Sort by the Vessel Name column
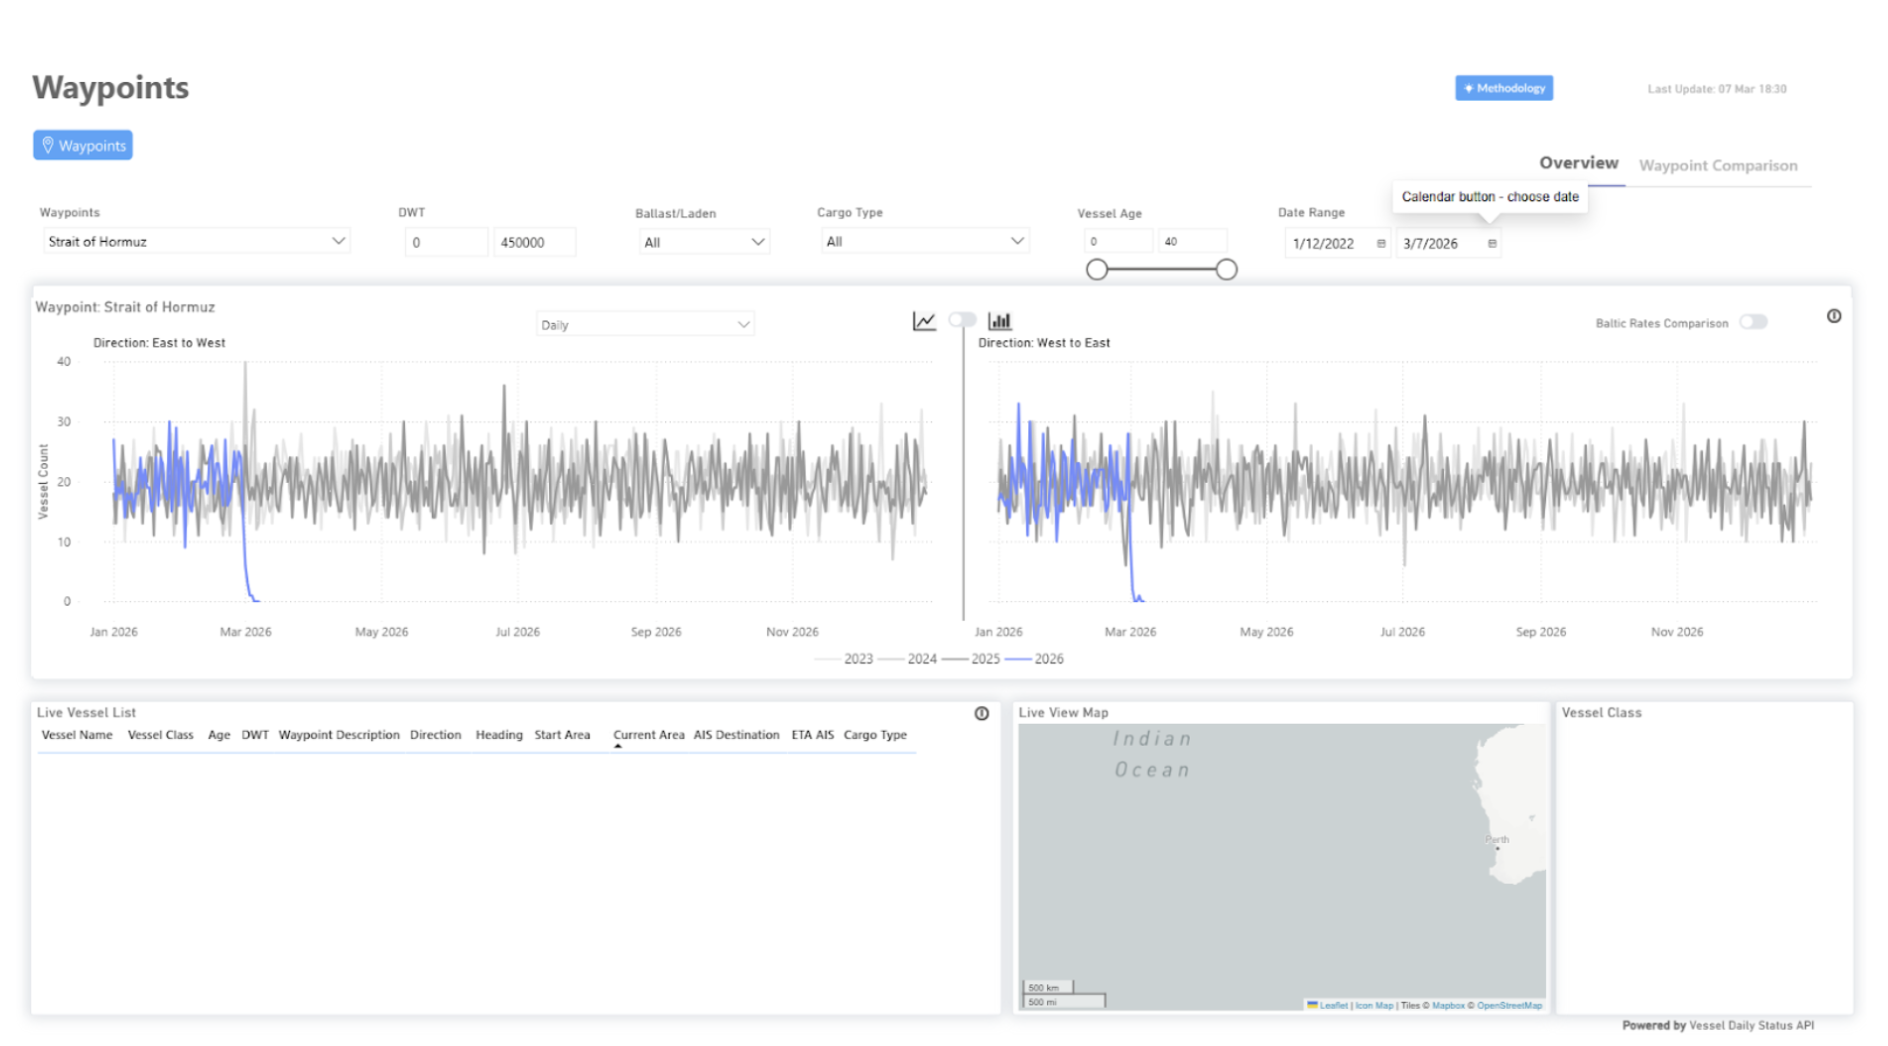Screen dimensions: 1888x1046 77,734
